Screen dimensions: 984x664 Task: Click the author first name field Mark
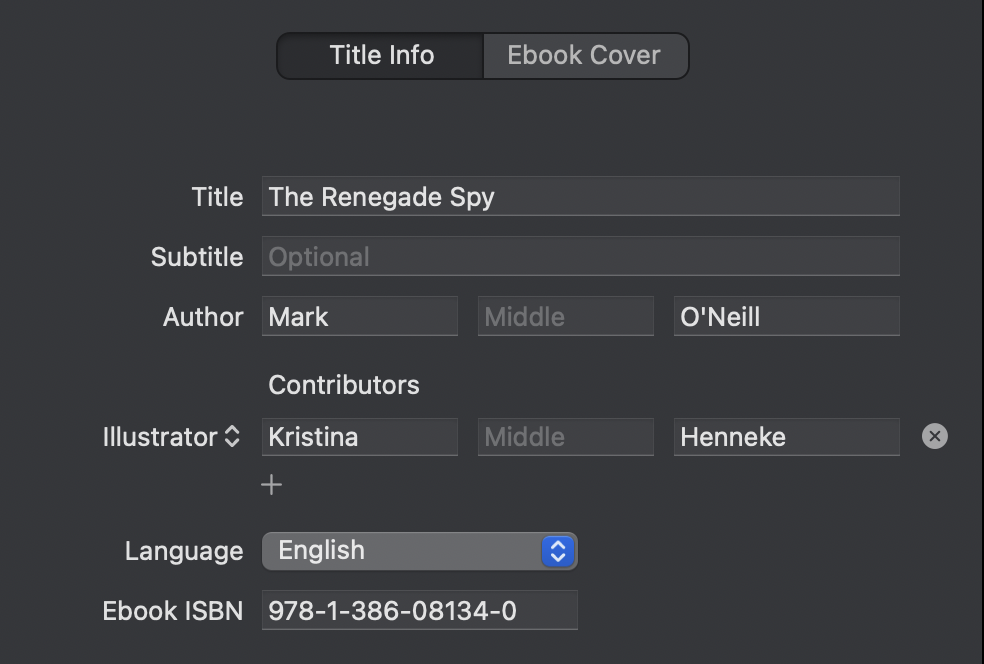[359, 317]
